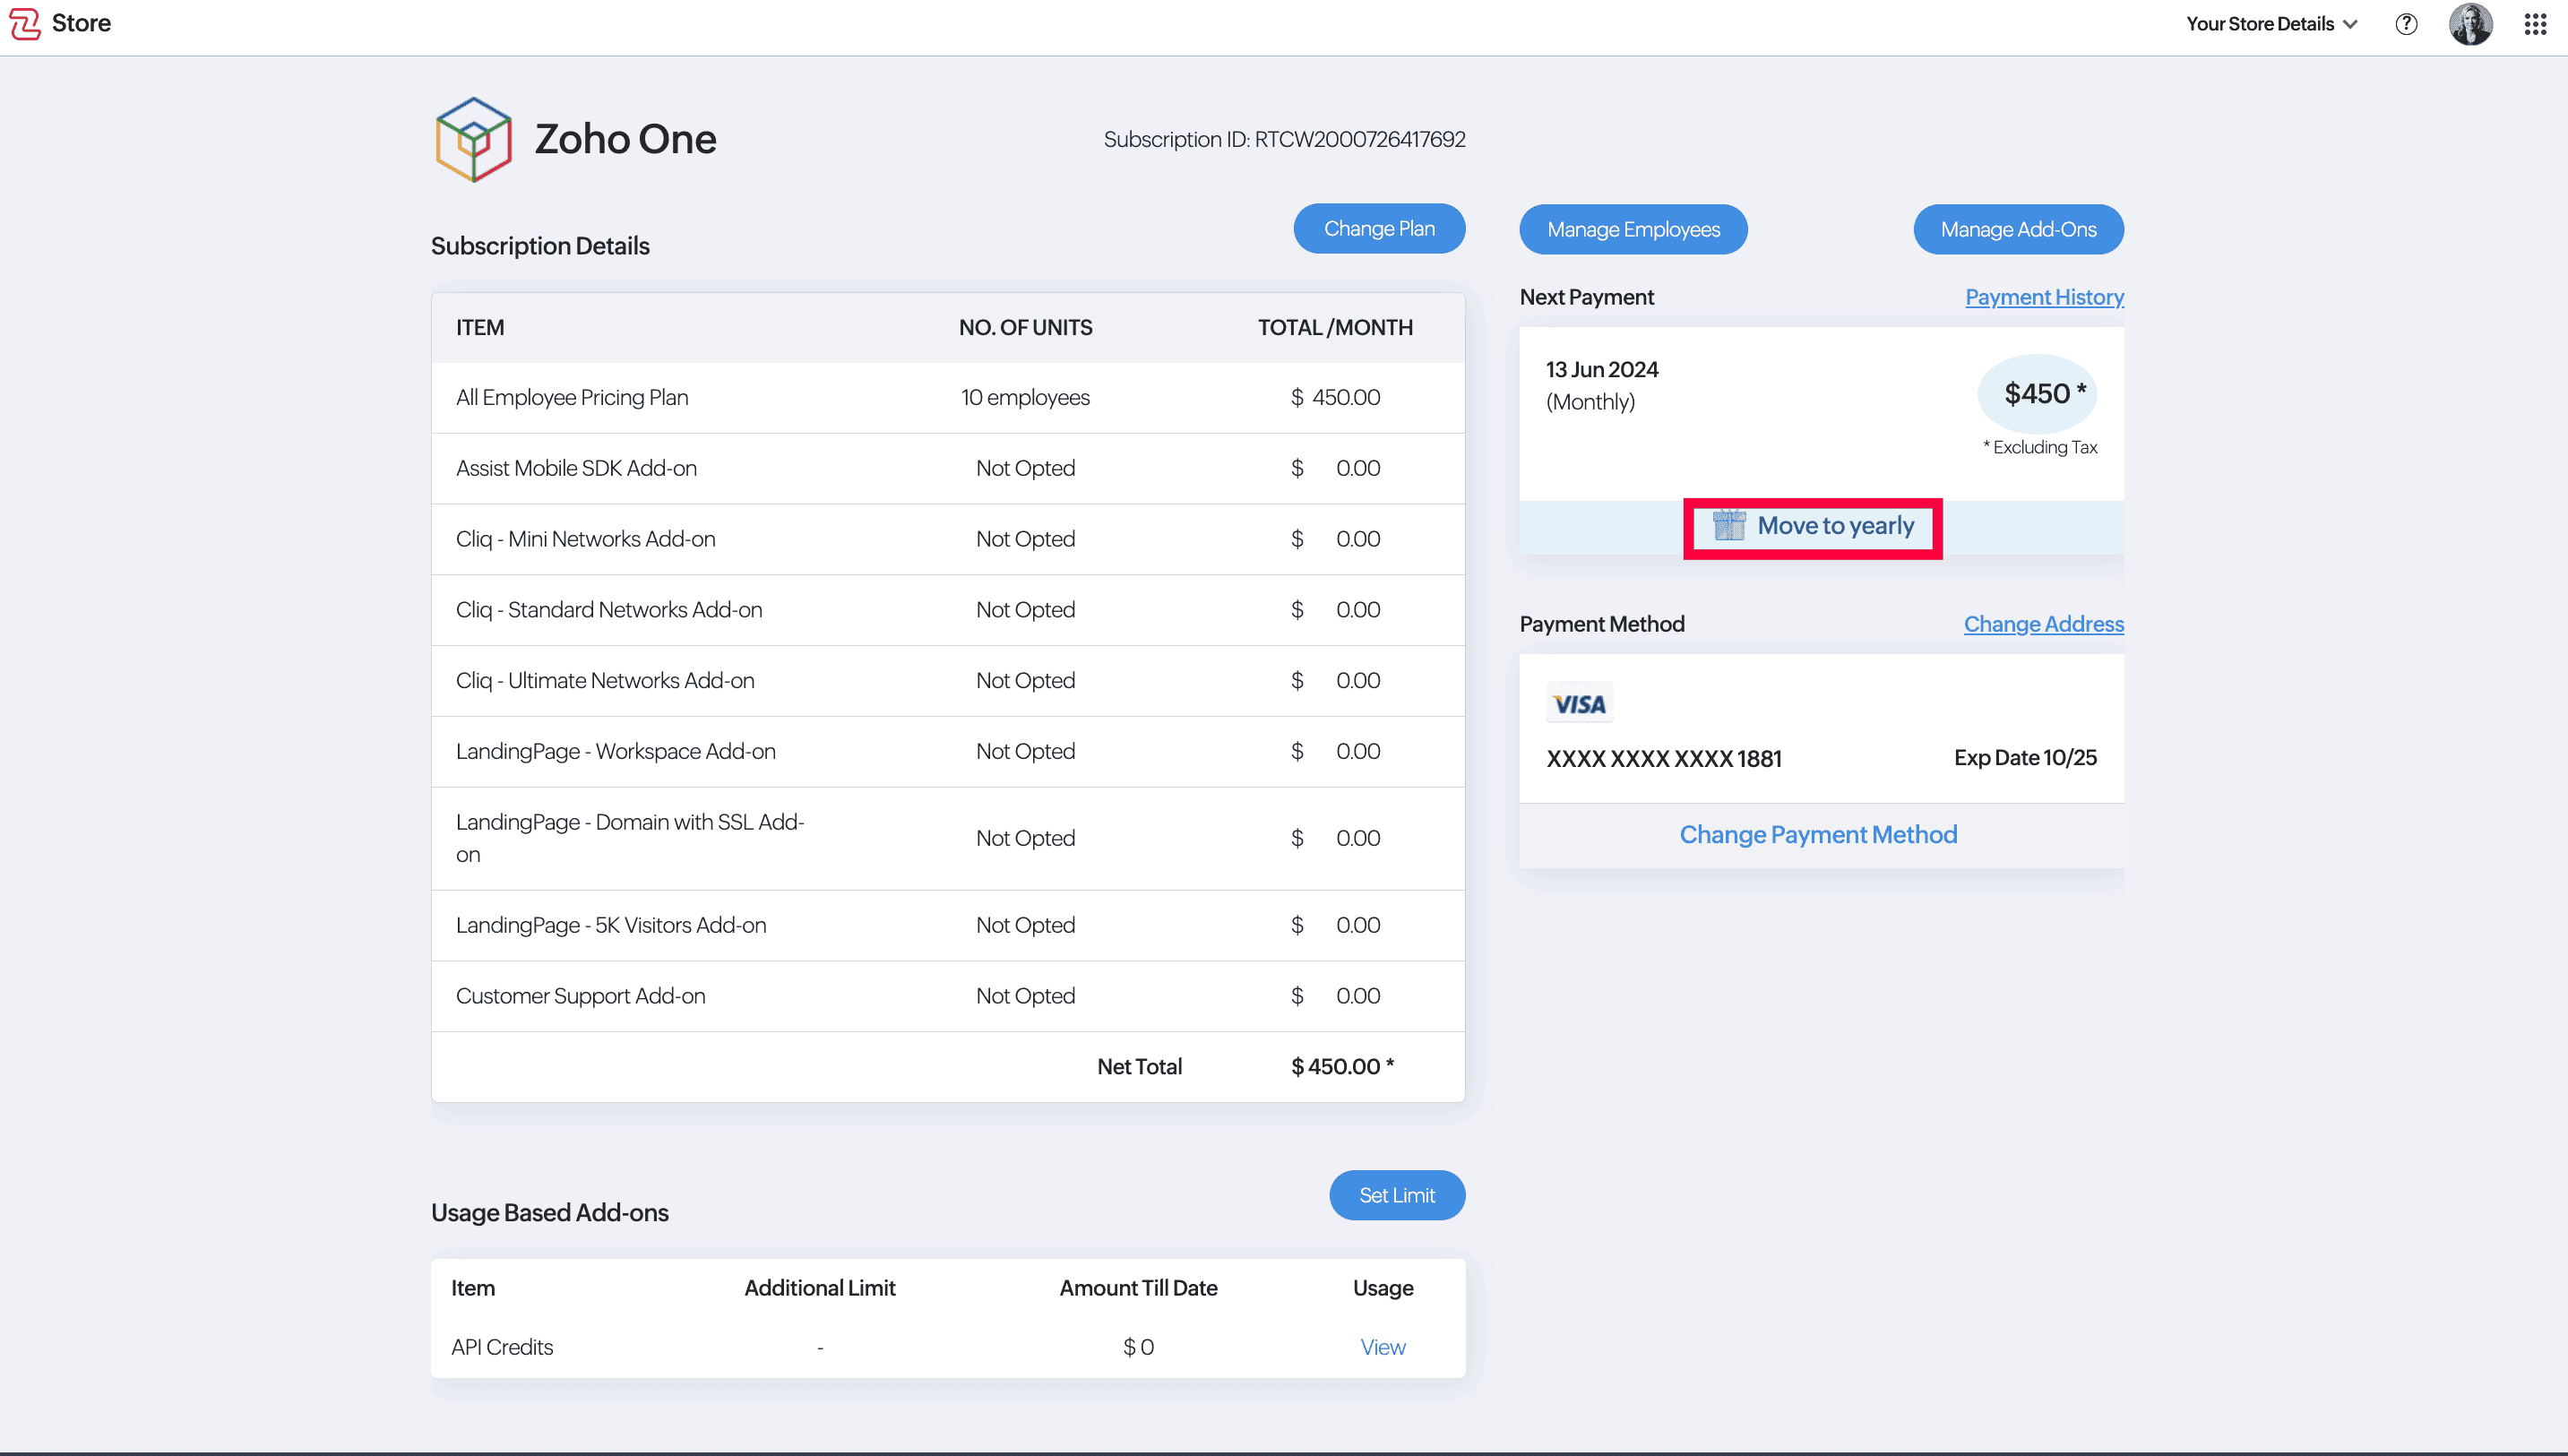2568x1456 pixels.
Task: Click the user profile avatar
Action: point(2470,24)
